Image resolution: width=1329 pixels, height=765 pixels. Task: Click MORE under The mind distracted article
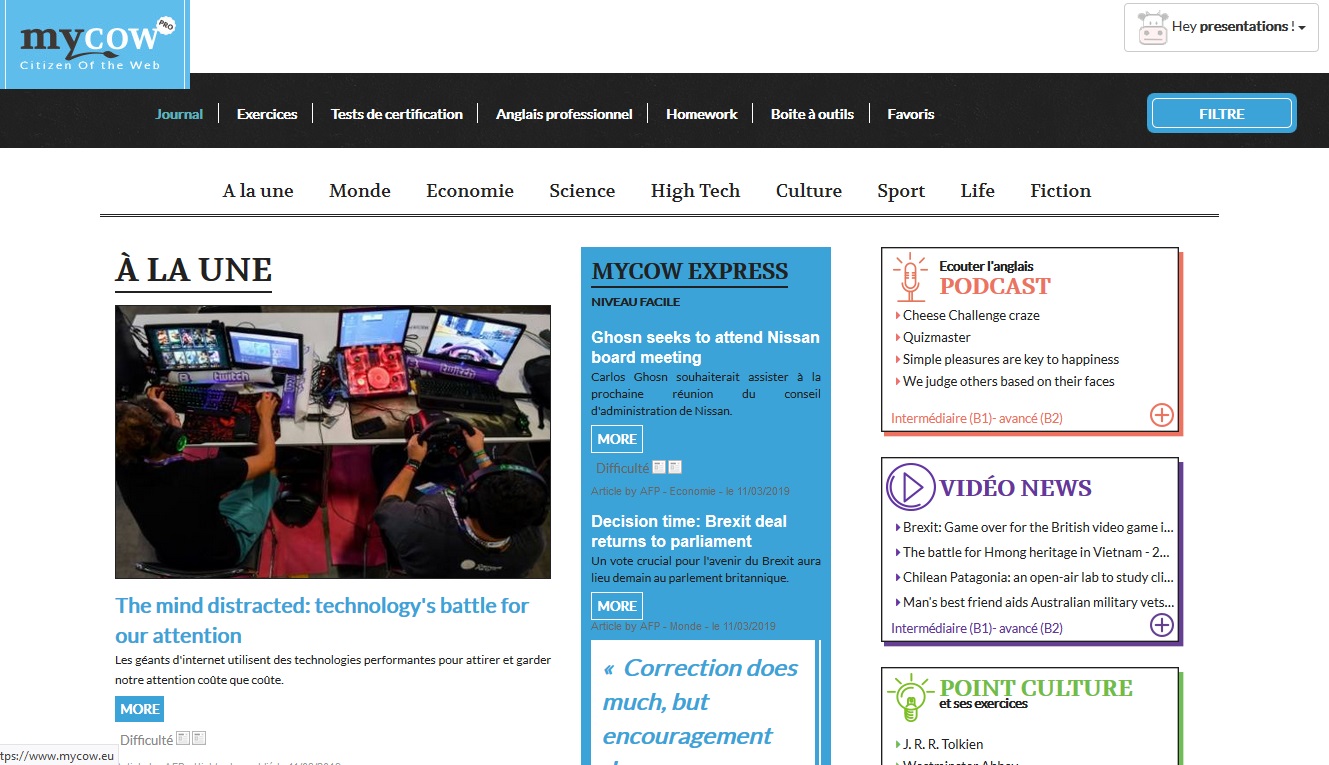pos(140,709)
